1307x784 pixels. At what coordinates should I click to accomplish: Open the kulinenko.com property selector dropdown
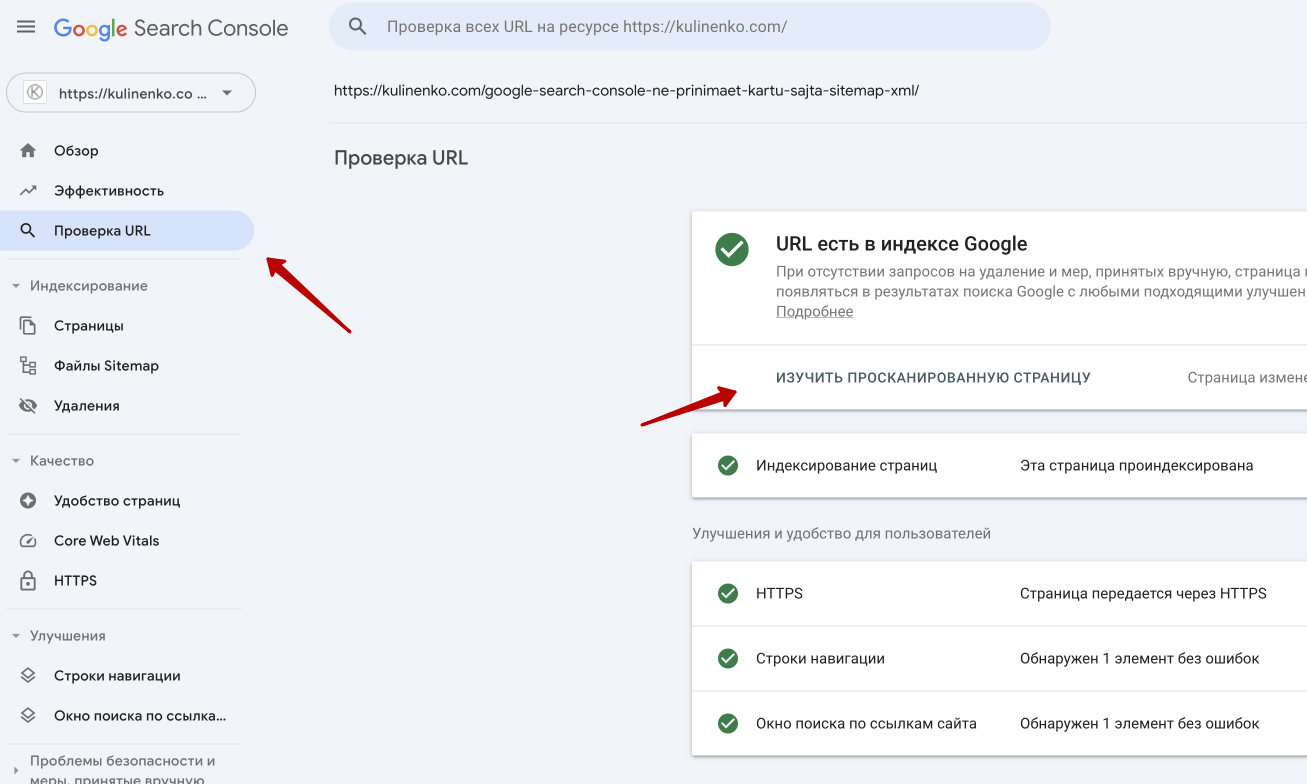pos(131,92)
